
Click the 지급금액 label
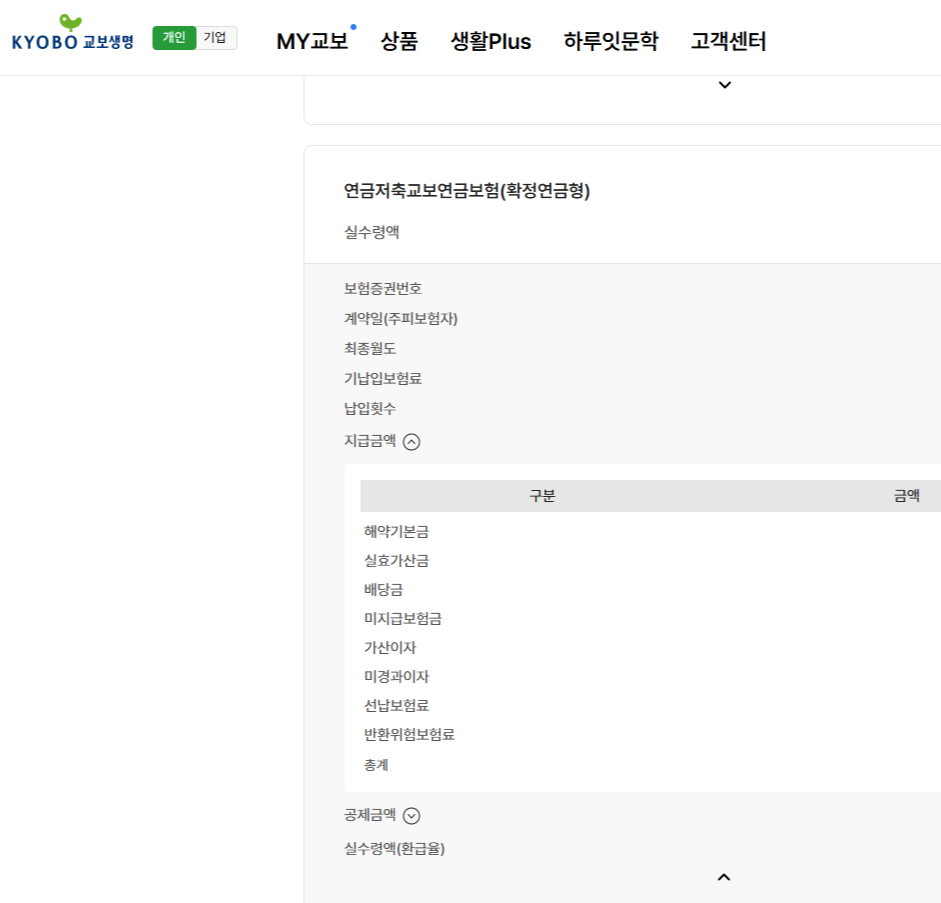point(370,441)
